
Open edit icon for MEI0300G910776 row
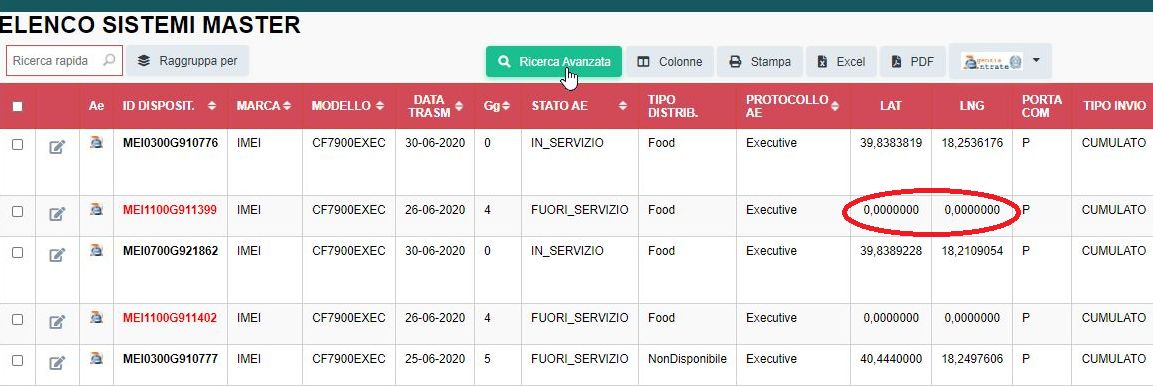[57, 148]
